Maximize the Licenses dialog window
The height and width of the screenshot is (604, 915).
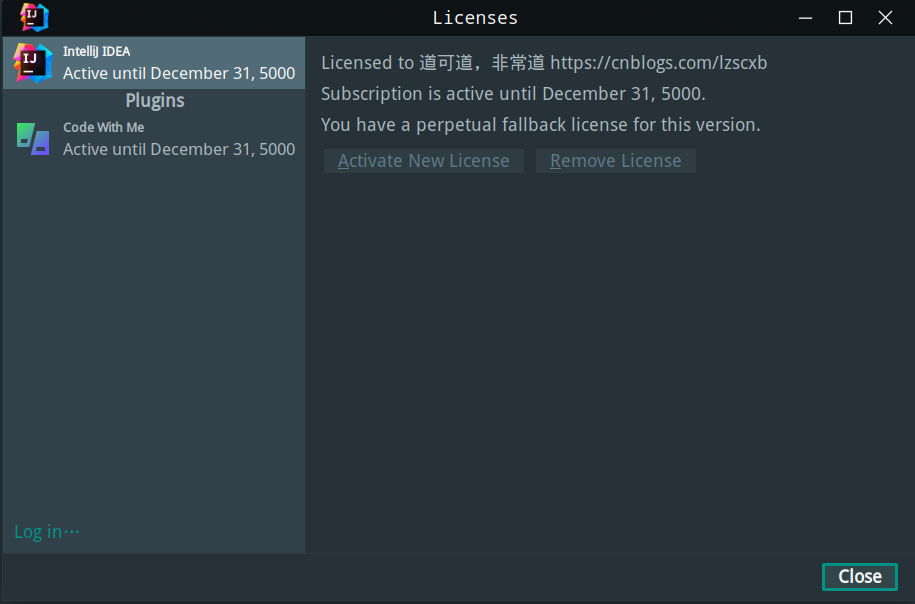point(845,17)
